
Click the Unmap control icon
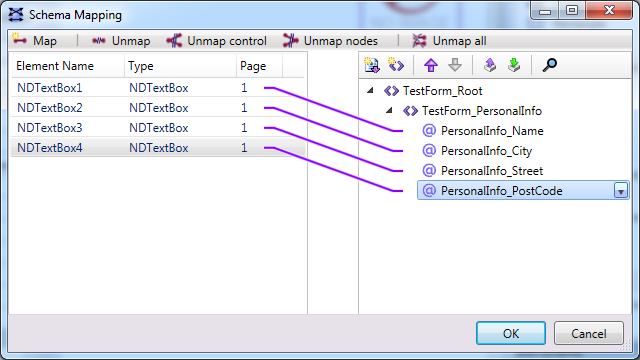coord(174,41)
